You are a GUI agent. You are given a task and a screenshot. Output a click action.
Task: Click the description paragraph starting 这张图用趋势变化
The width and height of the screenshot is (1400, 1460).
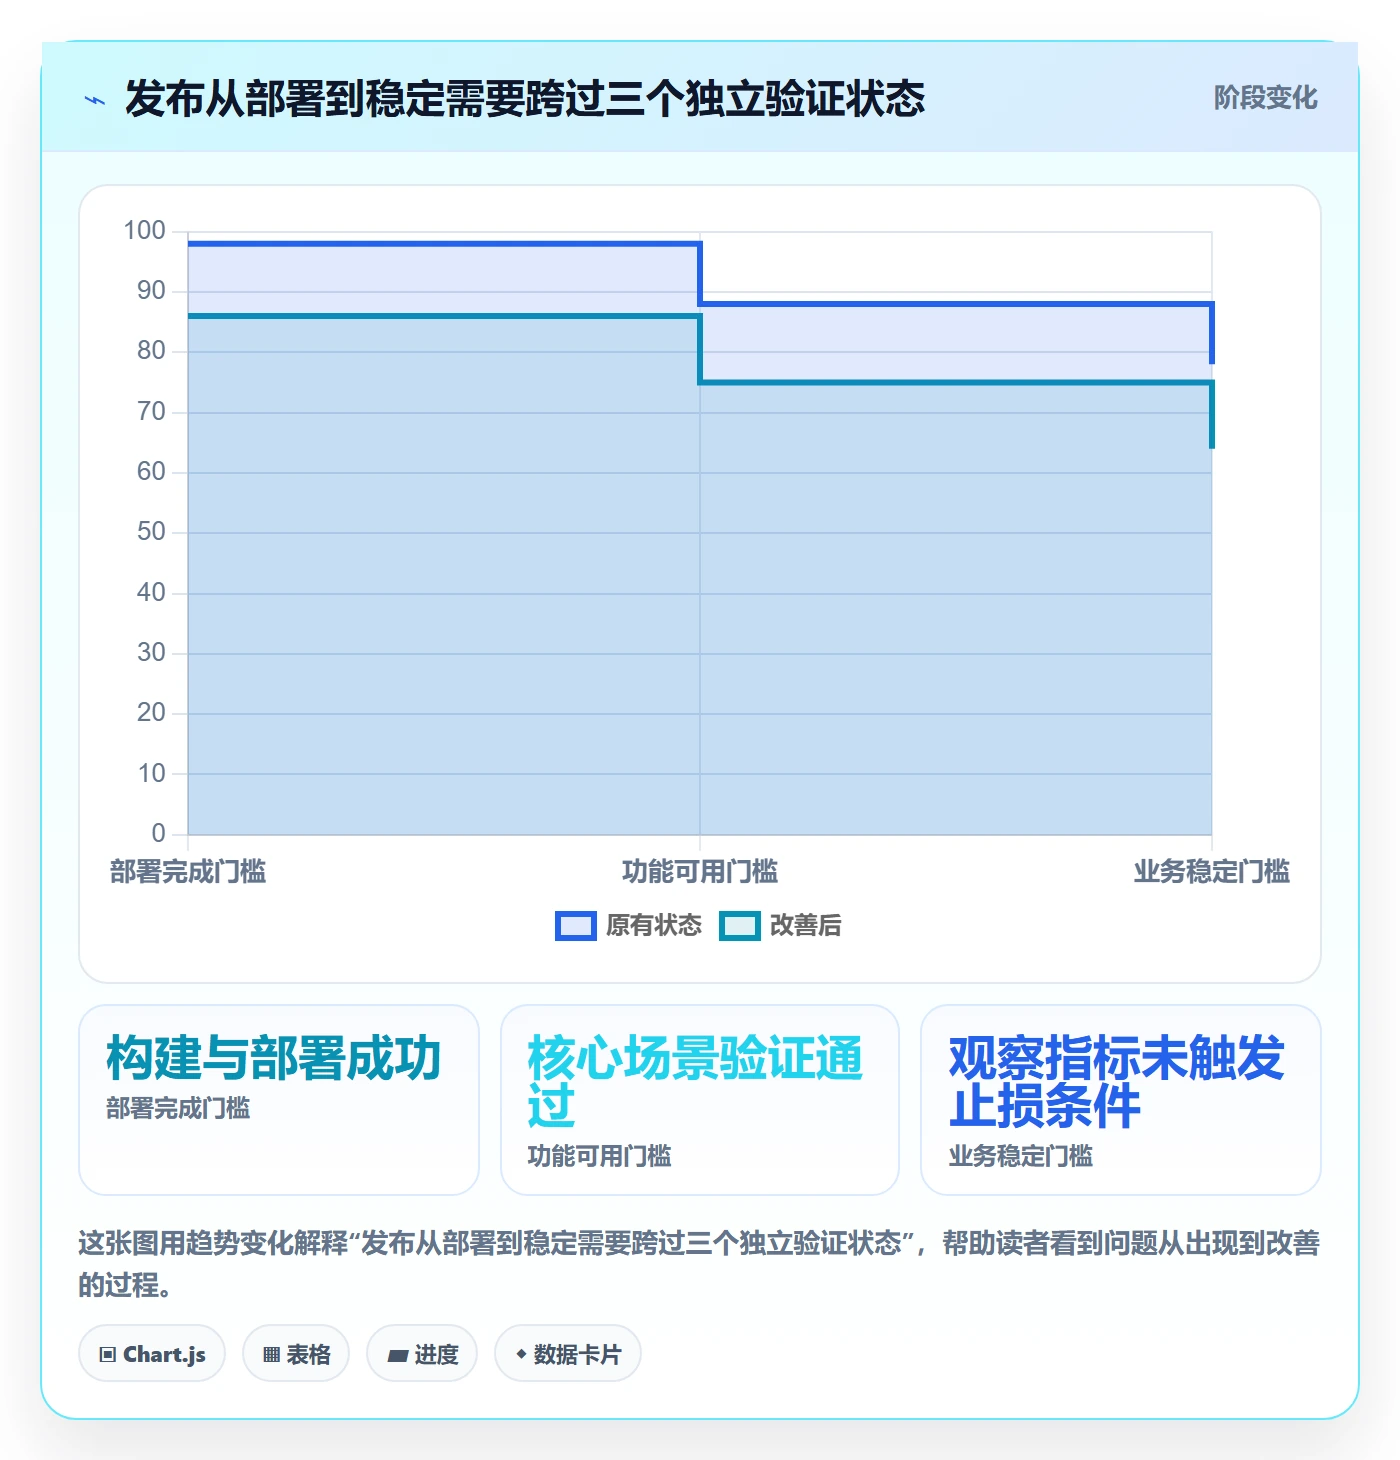coord(699,1264)
